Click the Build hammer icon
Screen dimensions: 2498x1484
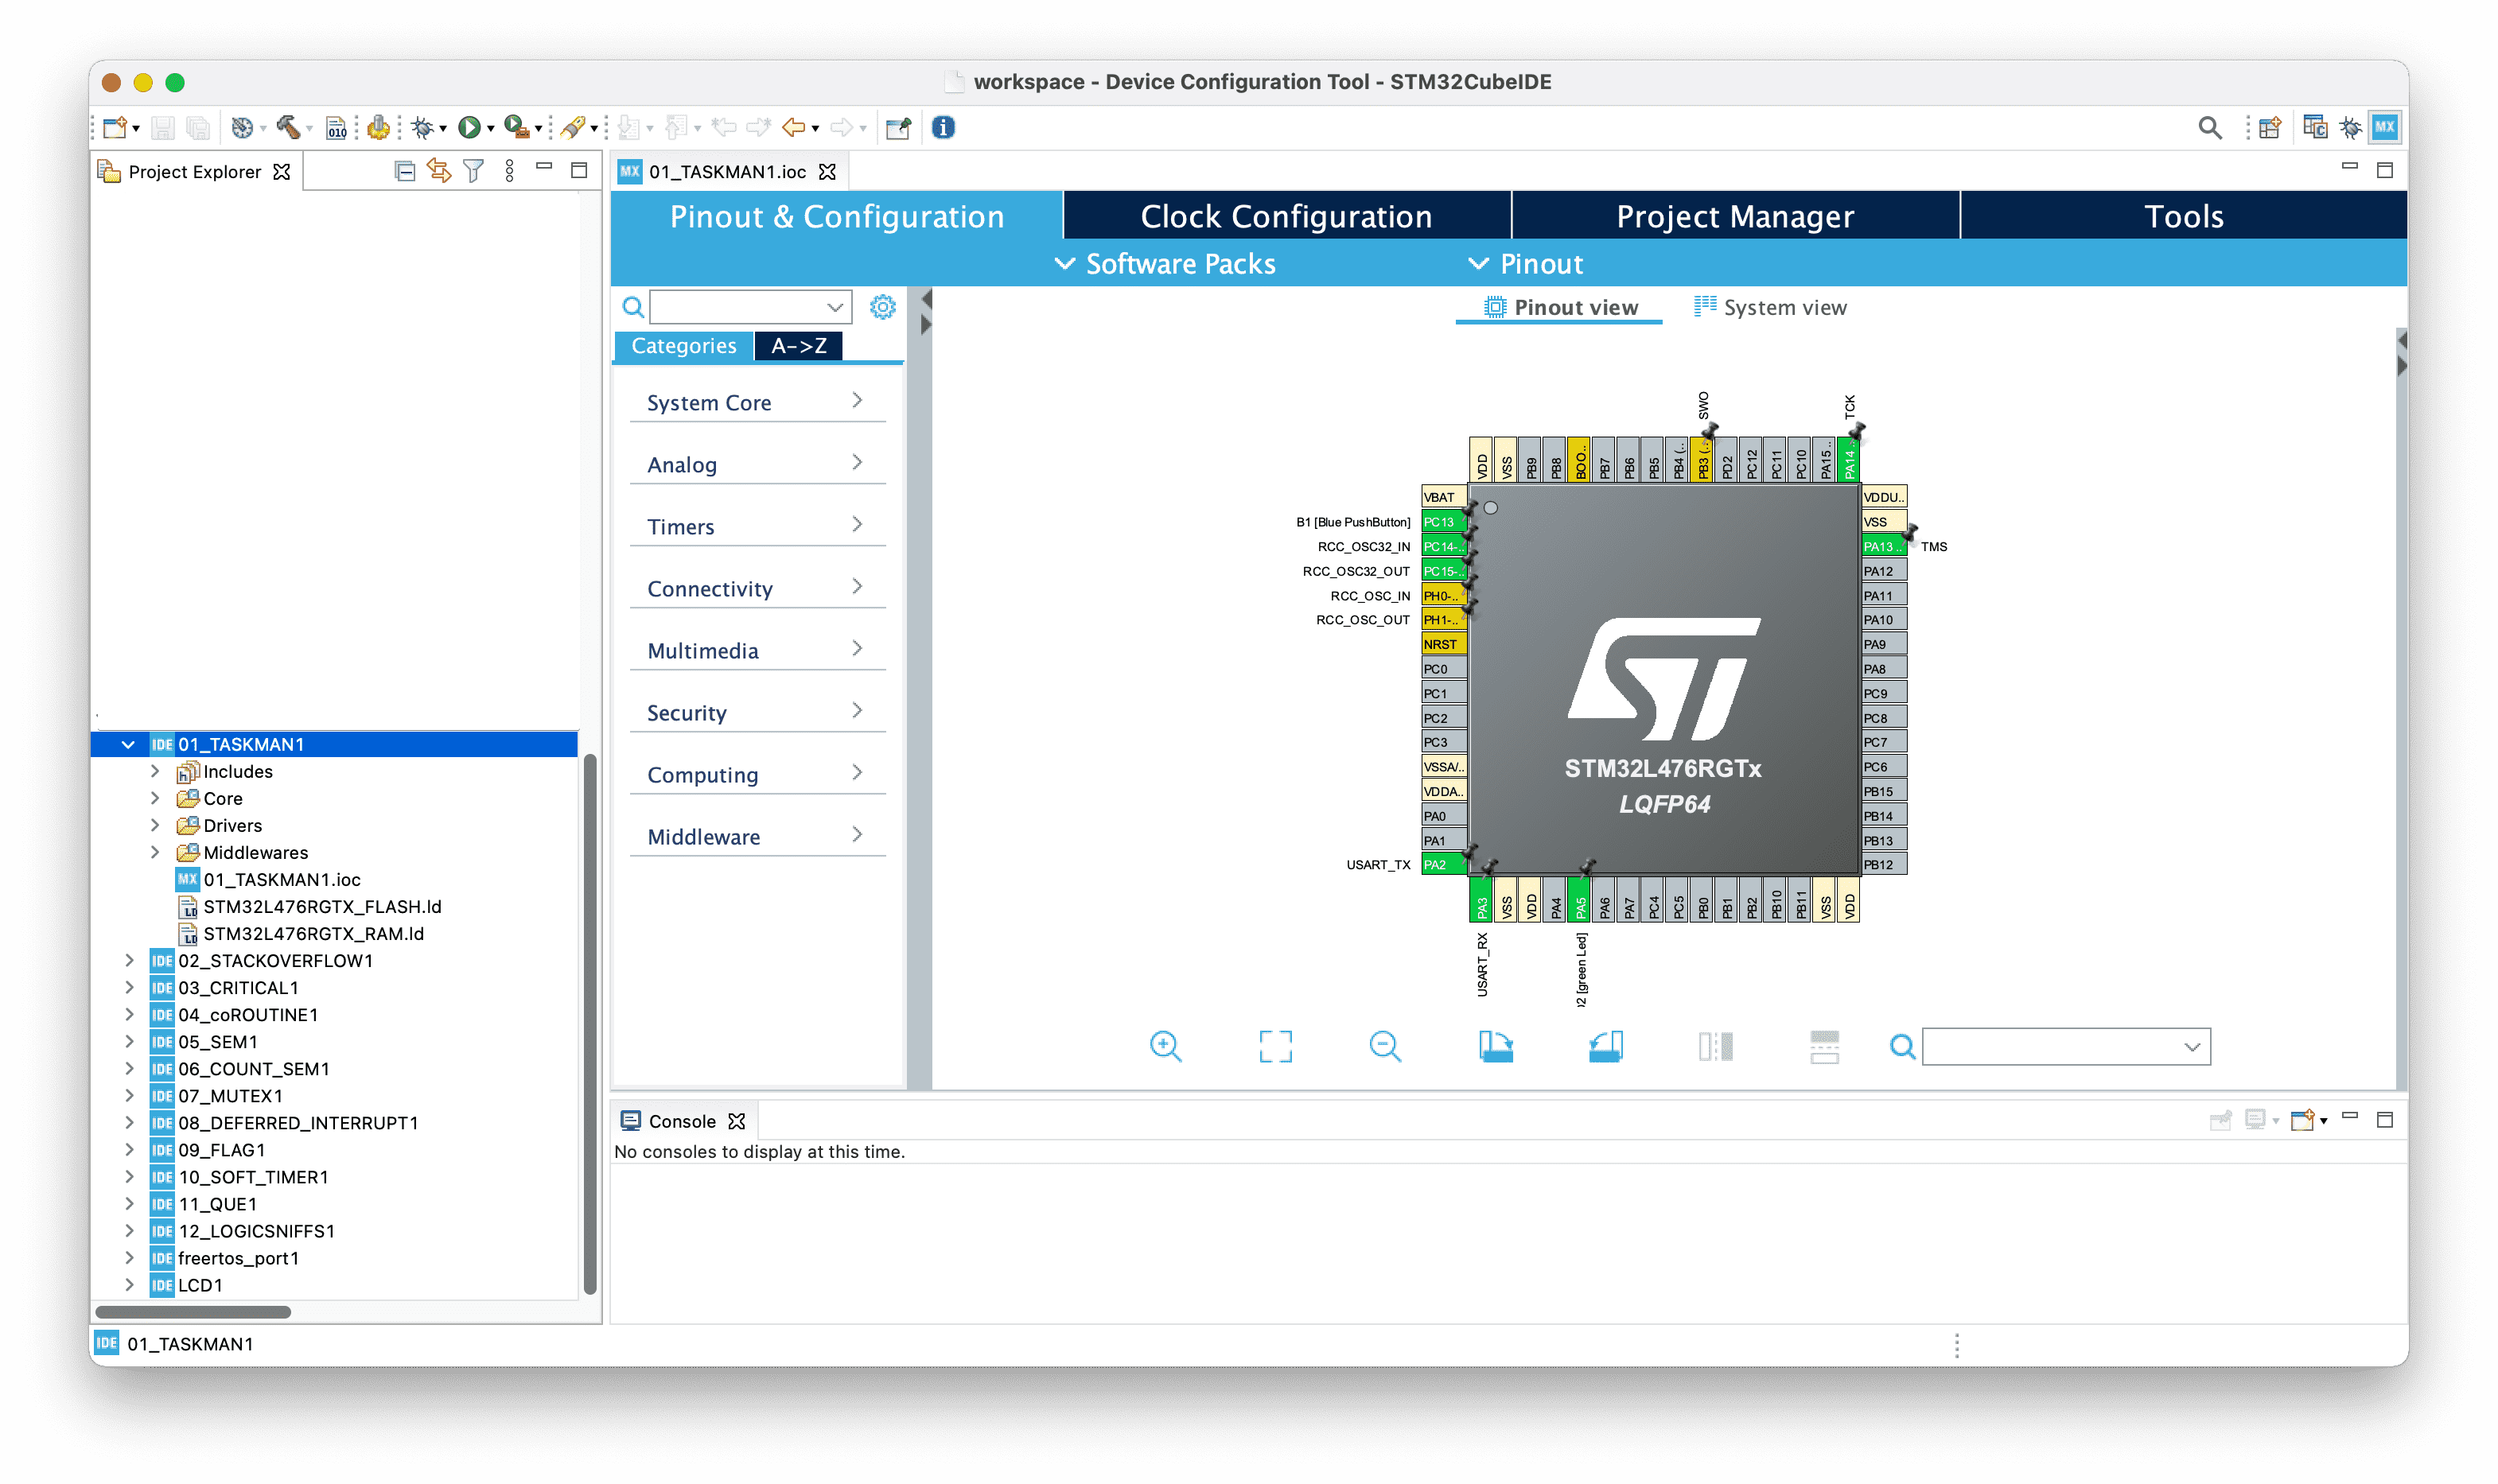click(x=288, y=127)
